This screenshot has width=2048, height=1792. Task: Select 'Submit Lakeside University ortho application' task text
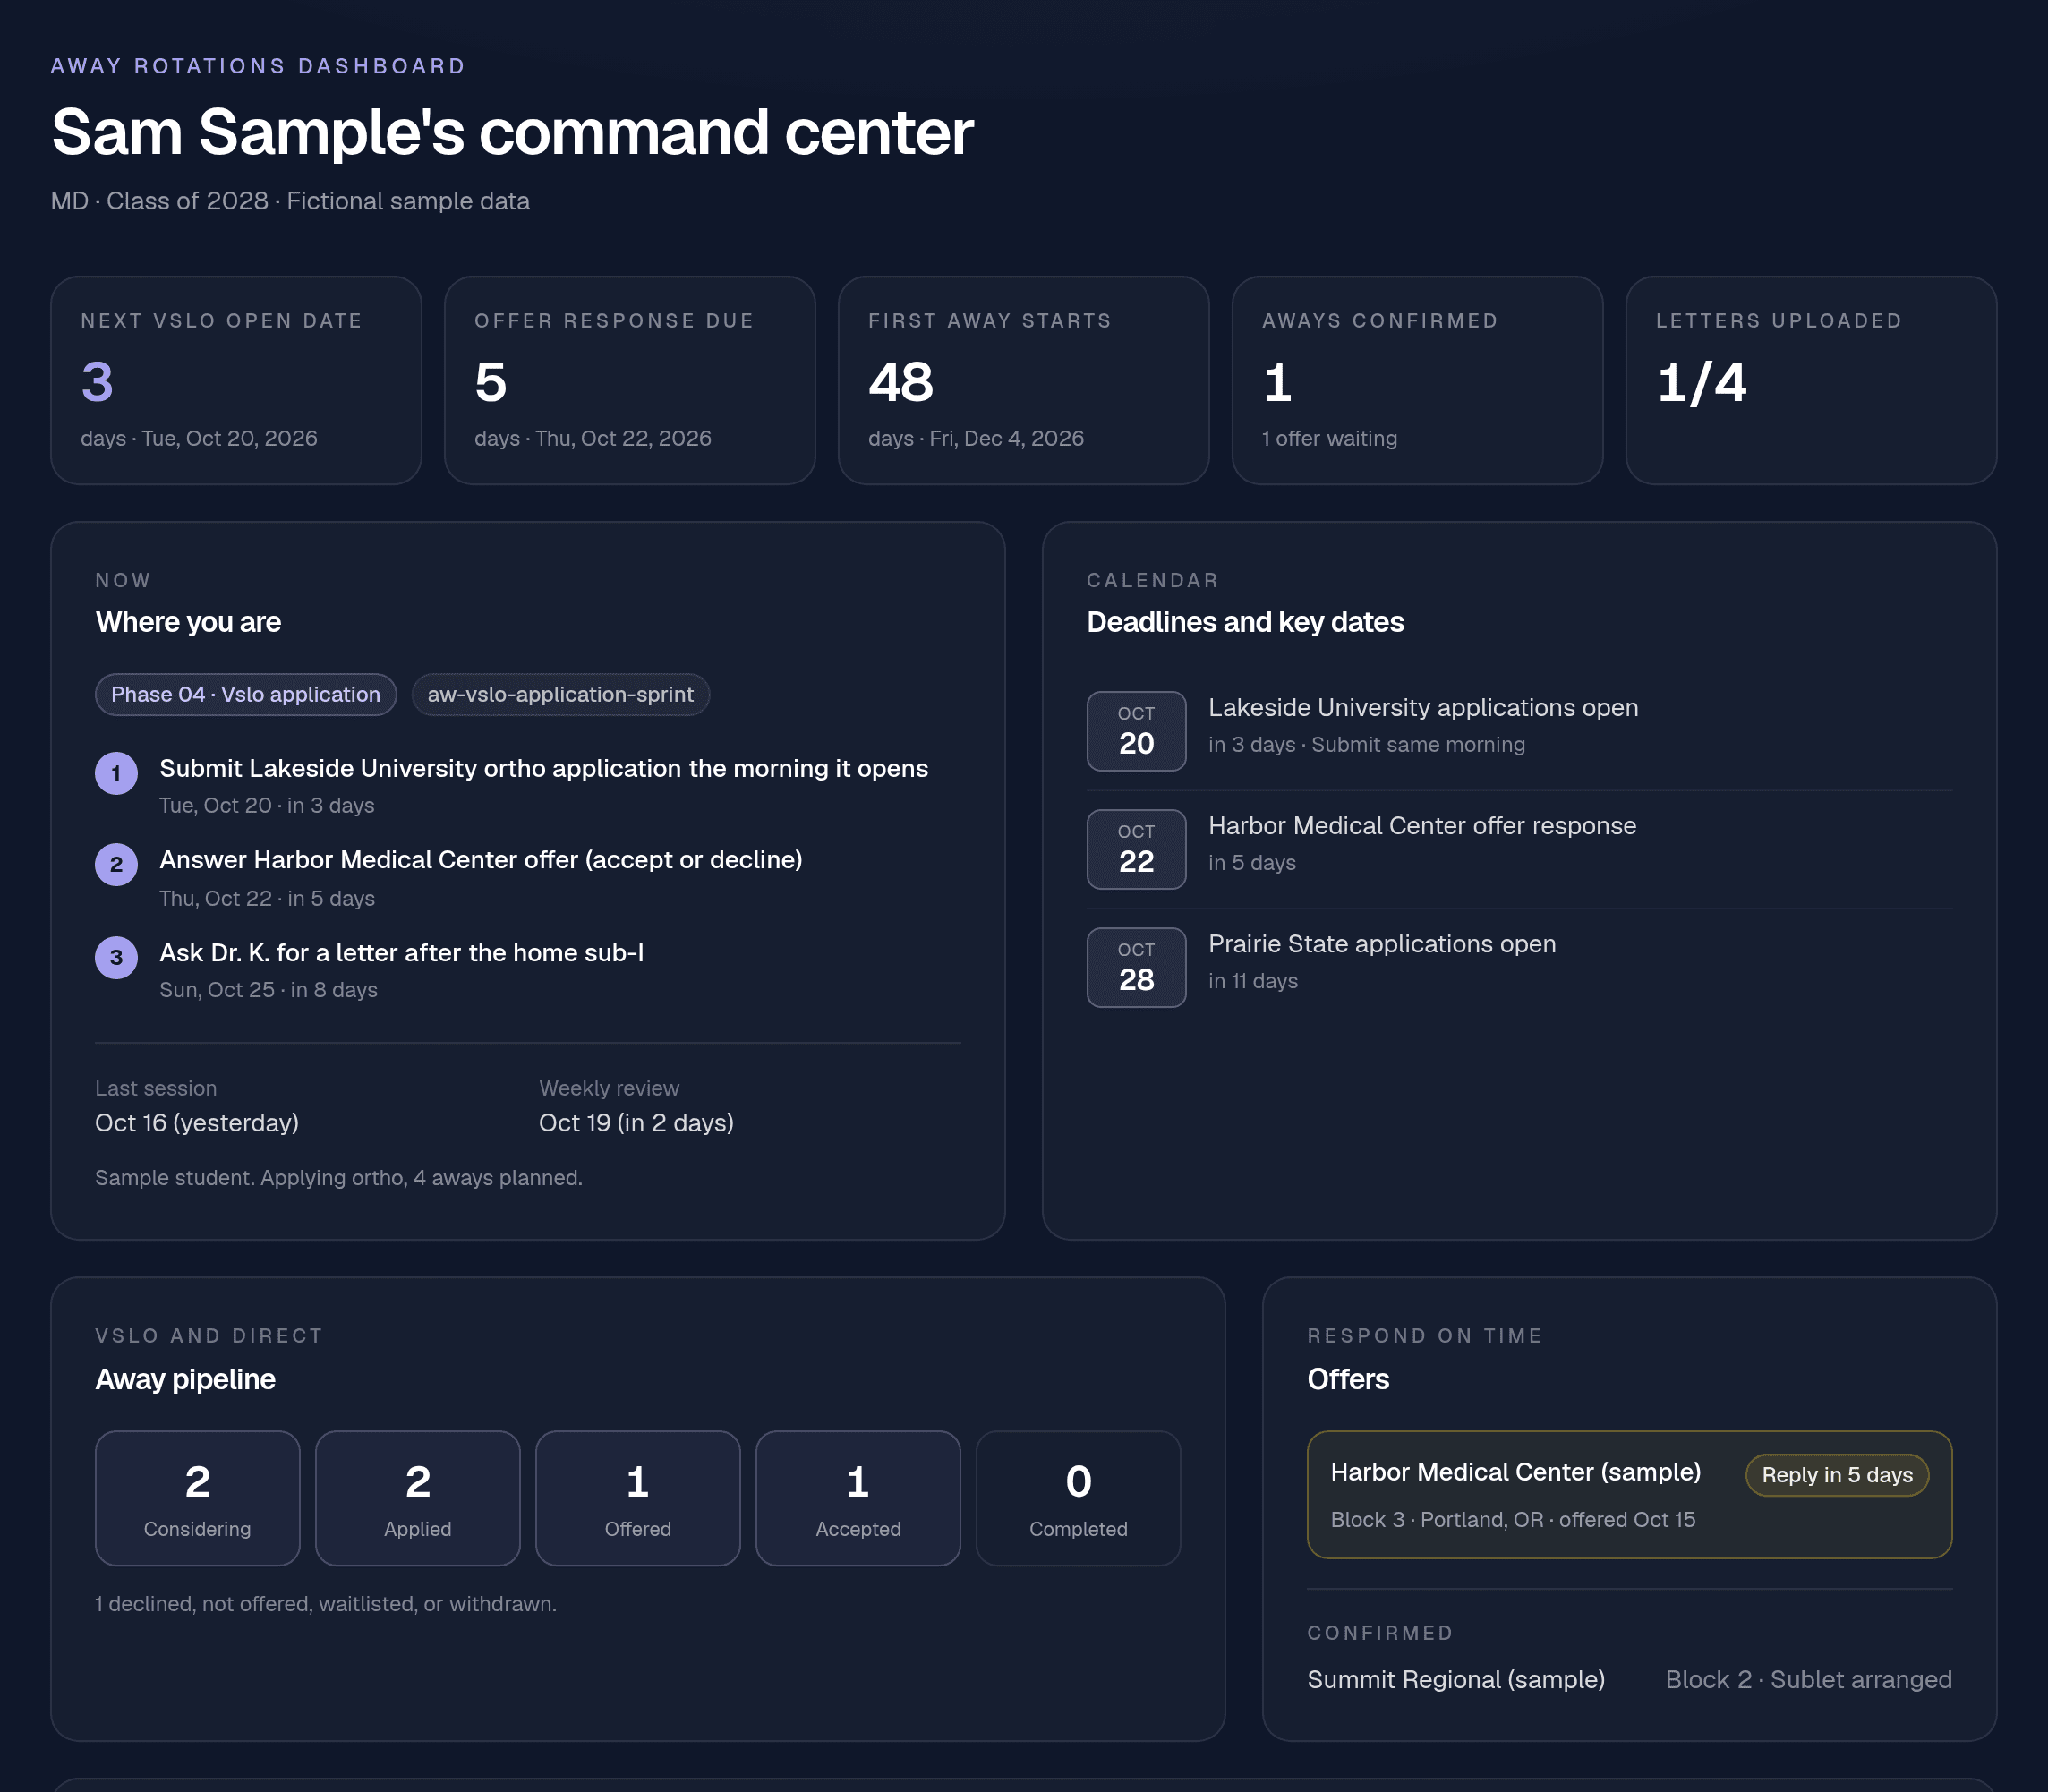[x=544, y=768]
